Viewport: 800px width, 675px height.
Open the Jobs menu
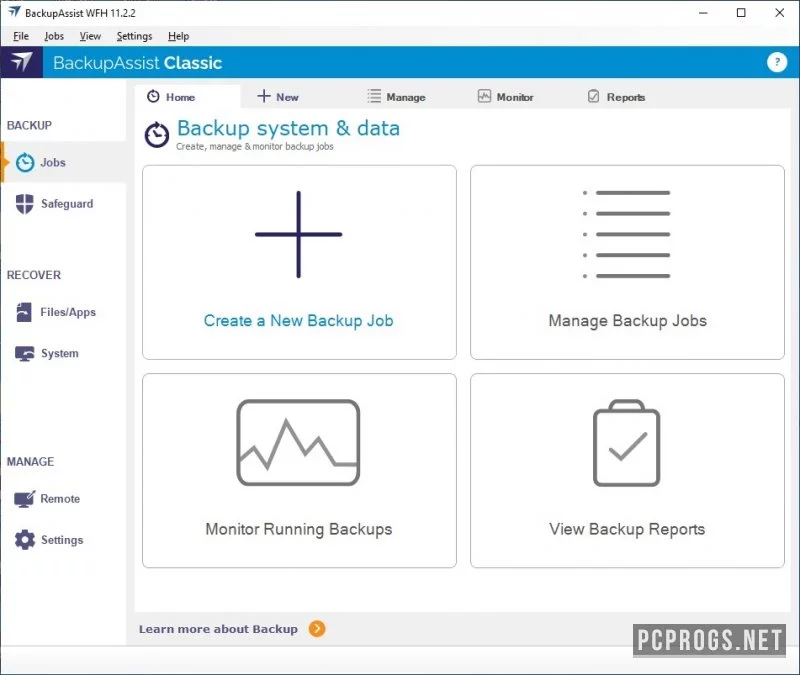(x=54, y=36)
